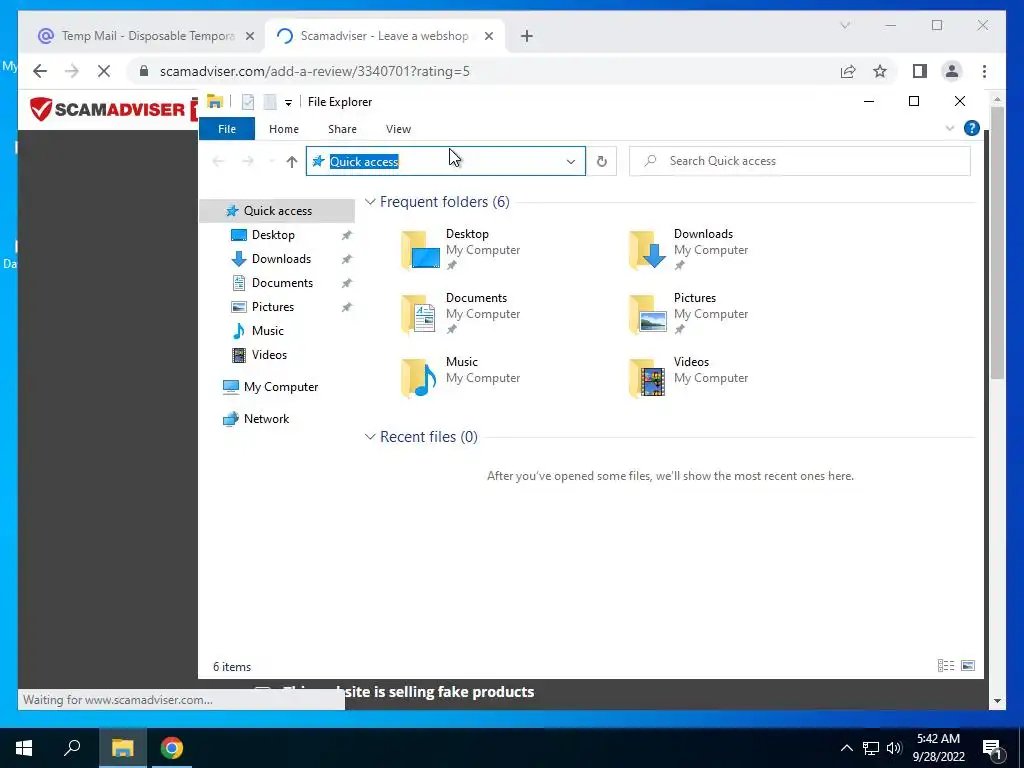Screen dimensions: 1024x768
Task: Click the File Explorer Back arrow
Action: (x=219, y=161)
